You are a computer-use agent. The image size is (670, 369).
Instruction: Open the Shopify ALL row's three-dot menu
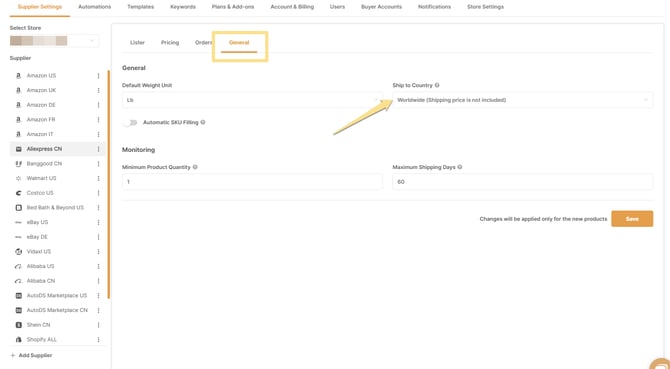pos(98,340)
